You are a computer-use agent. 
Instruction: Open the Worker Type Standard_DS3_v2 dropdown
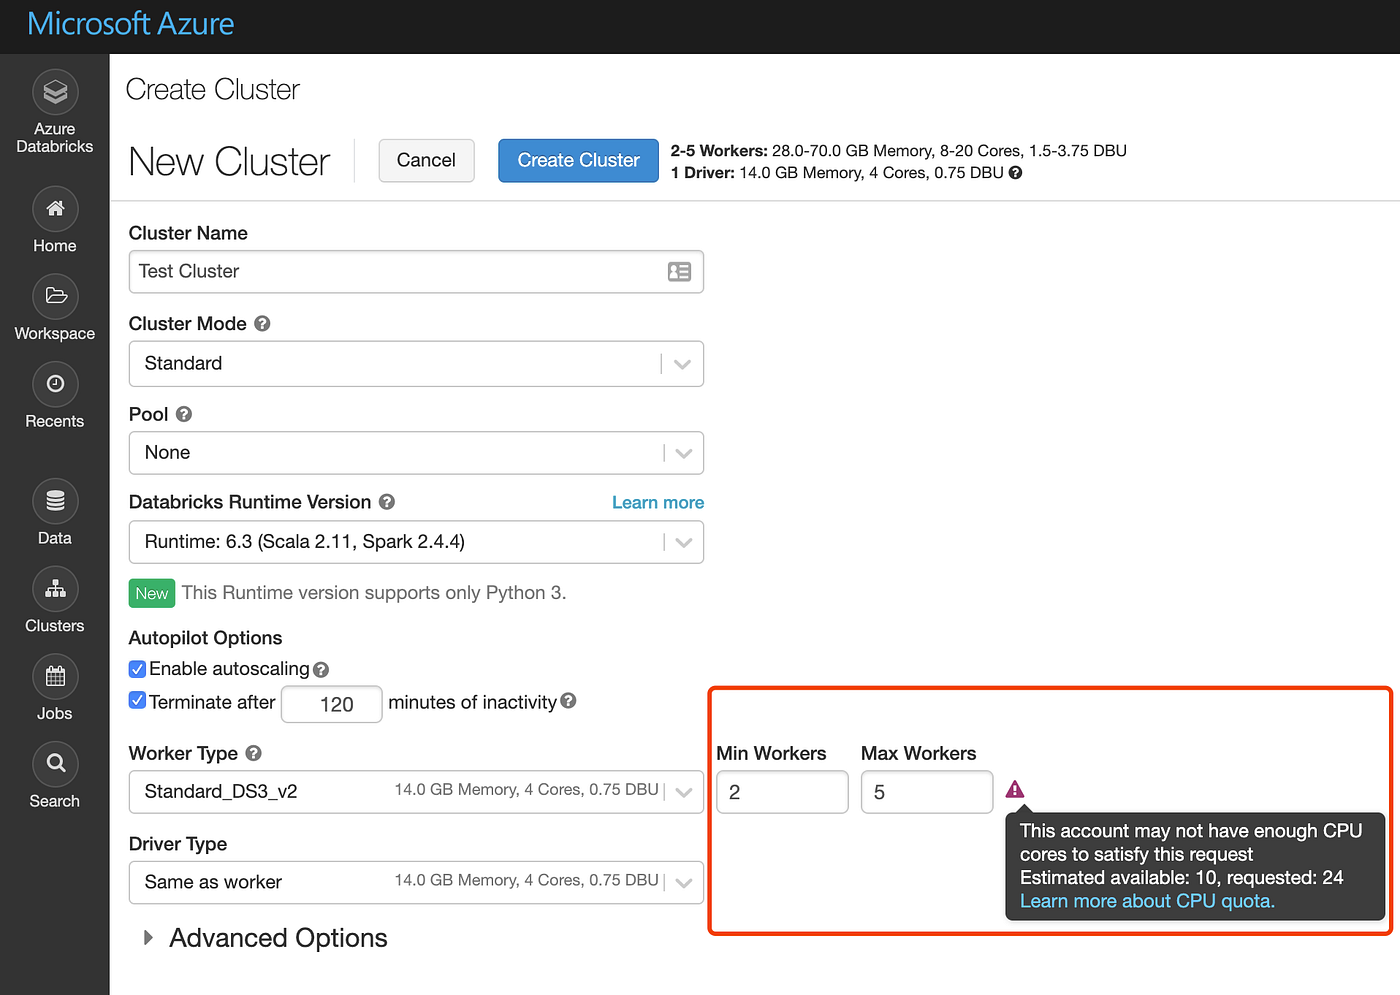point(416,792)
